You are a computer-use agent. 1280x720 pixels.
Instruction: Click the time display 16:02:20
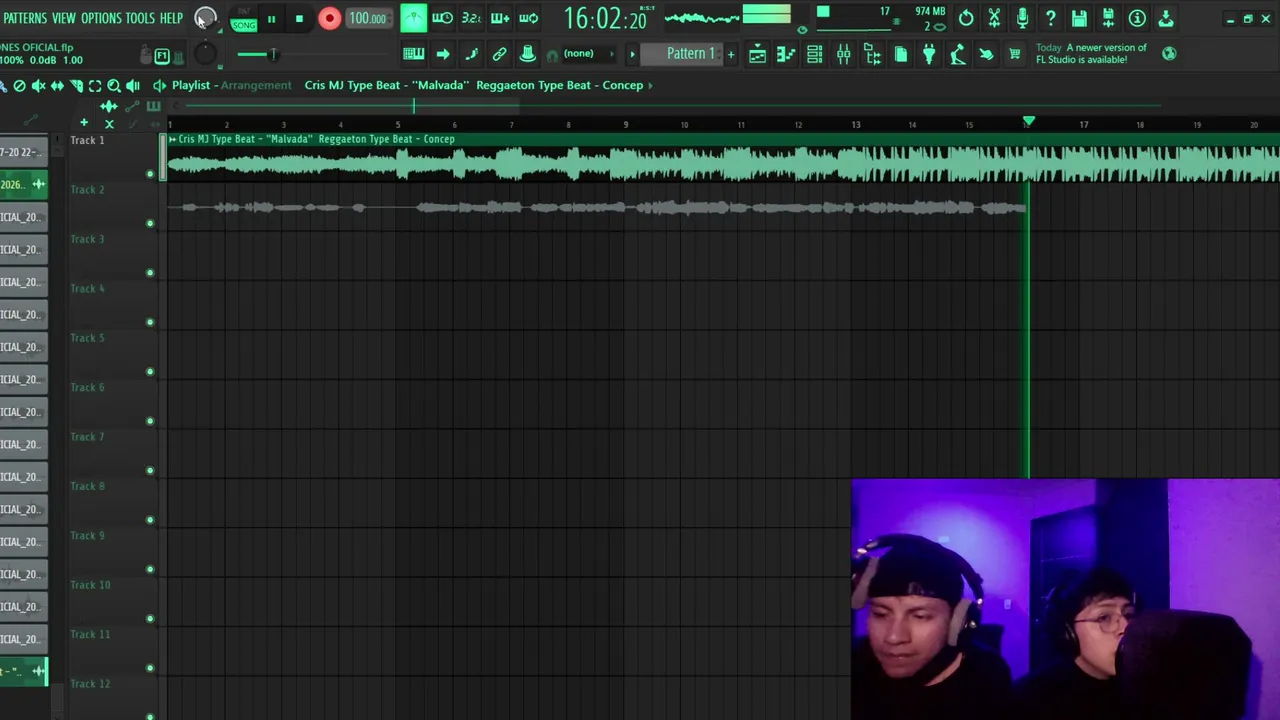pyautogui.click(x=606, y=18)
